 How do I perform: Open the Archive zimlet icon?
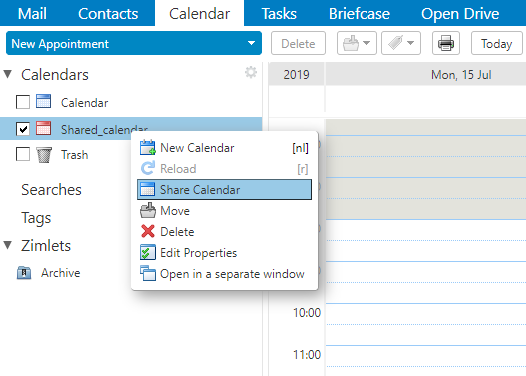click(x=24, y=273)
